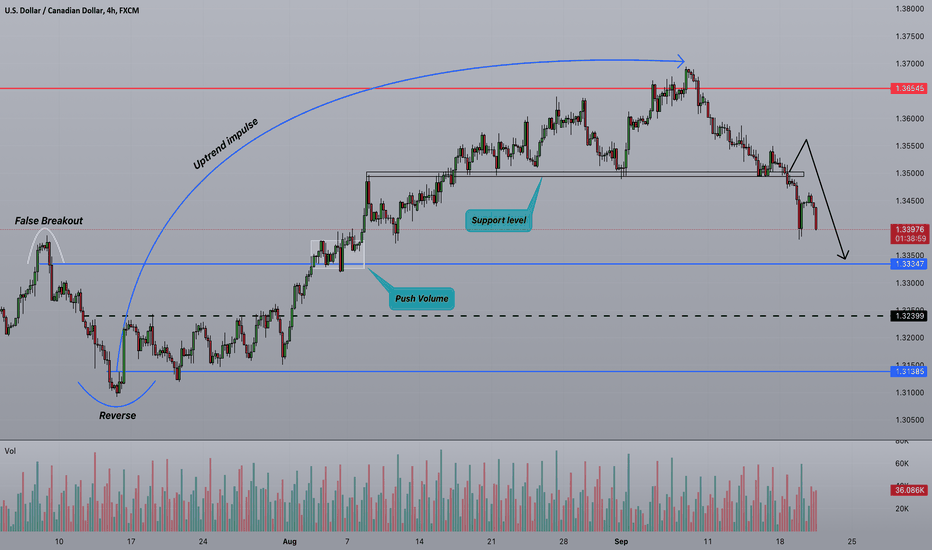Viewport: 932px width, 550px height.
Task: Select the blue arrowhead atop the impulse curve
Action: click(681, 60)
